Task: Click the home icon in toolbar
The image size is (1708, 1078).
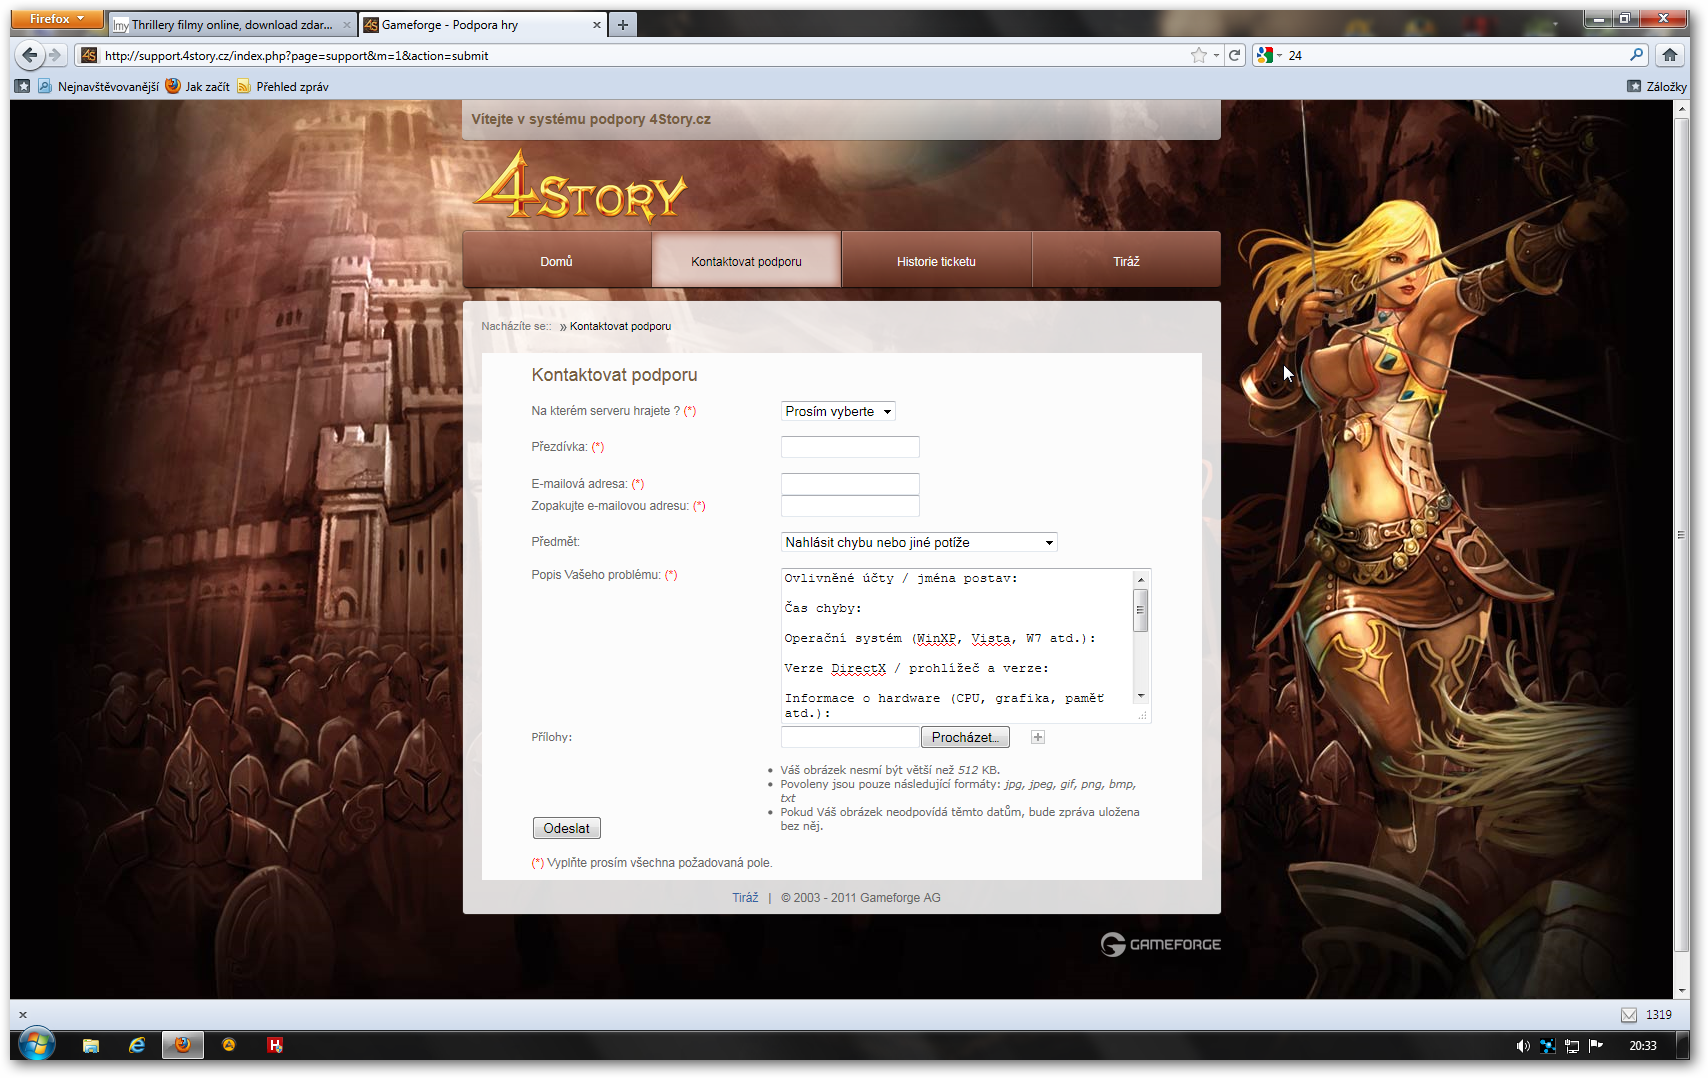Action: pyautogui.click(x=1669, y=55)
